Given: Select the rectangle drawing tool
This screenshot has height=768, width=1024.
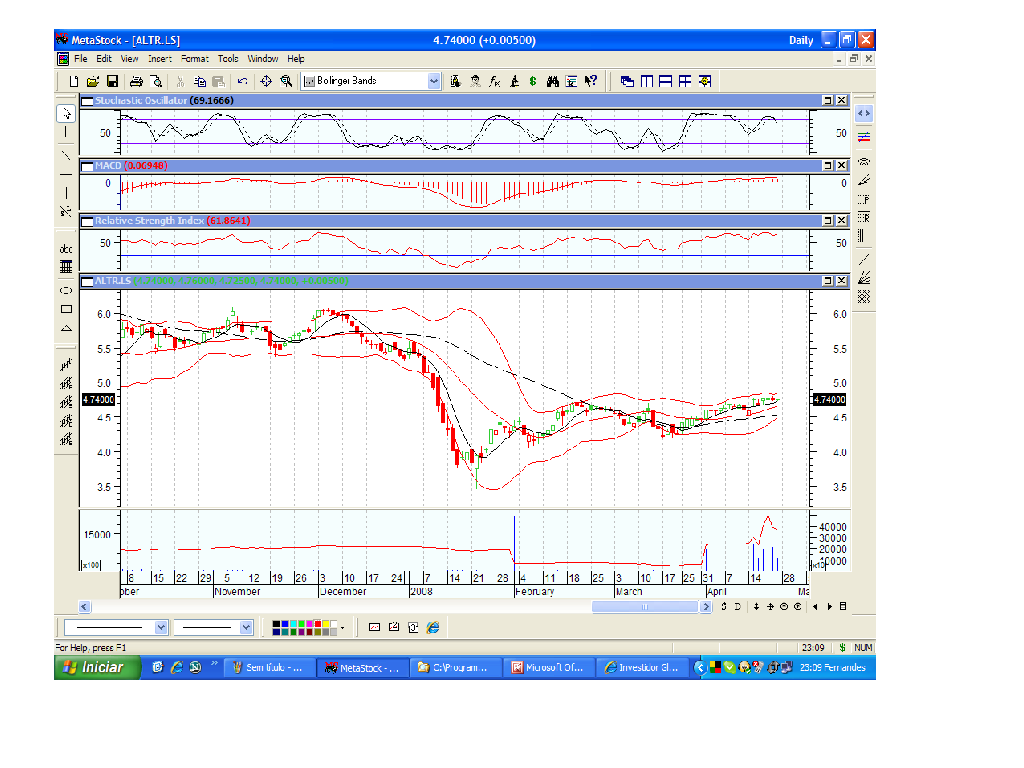Looking at the screenshot, I should point(66,309).
